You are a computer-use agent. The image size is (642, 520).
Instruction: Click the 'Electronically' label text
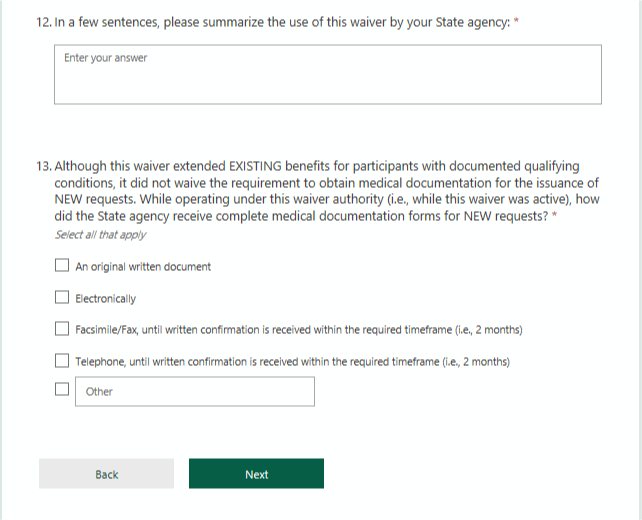(106, 299)
